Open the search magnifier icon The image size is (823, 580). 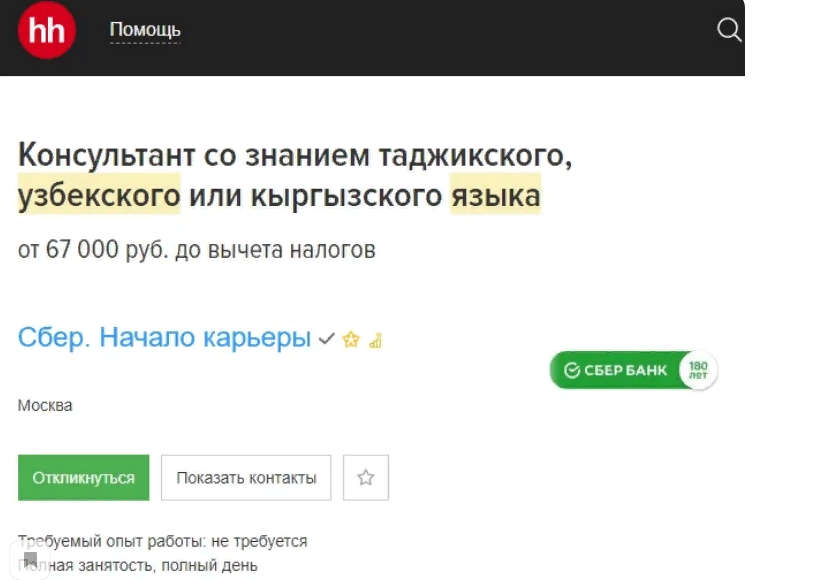point(729,30)
